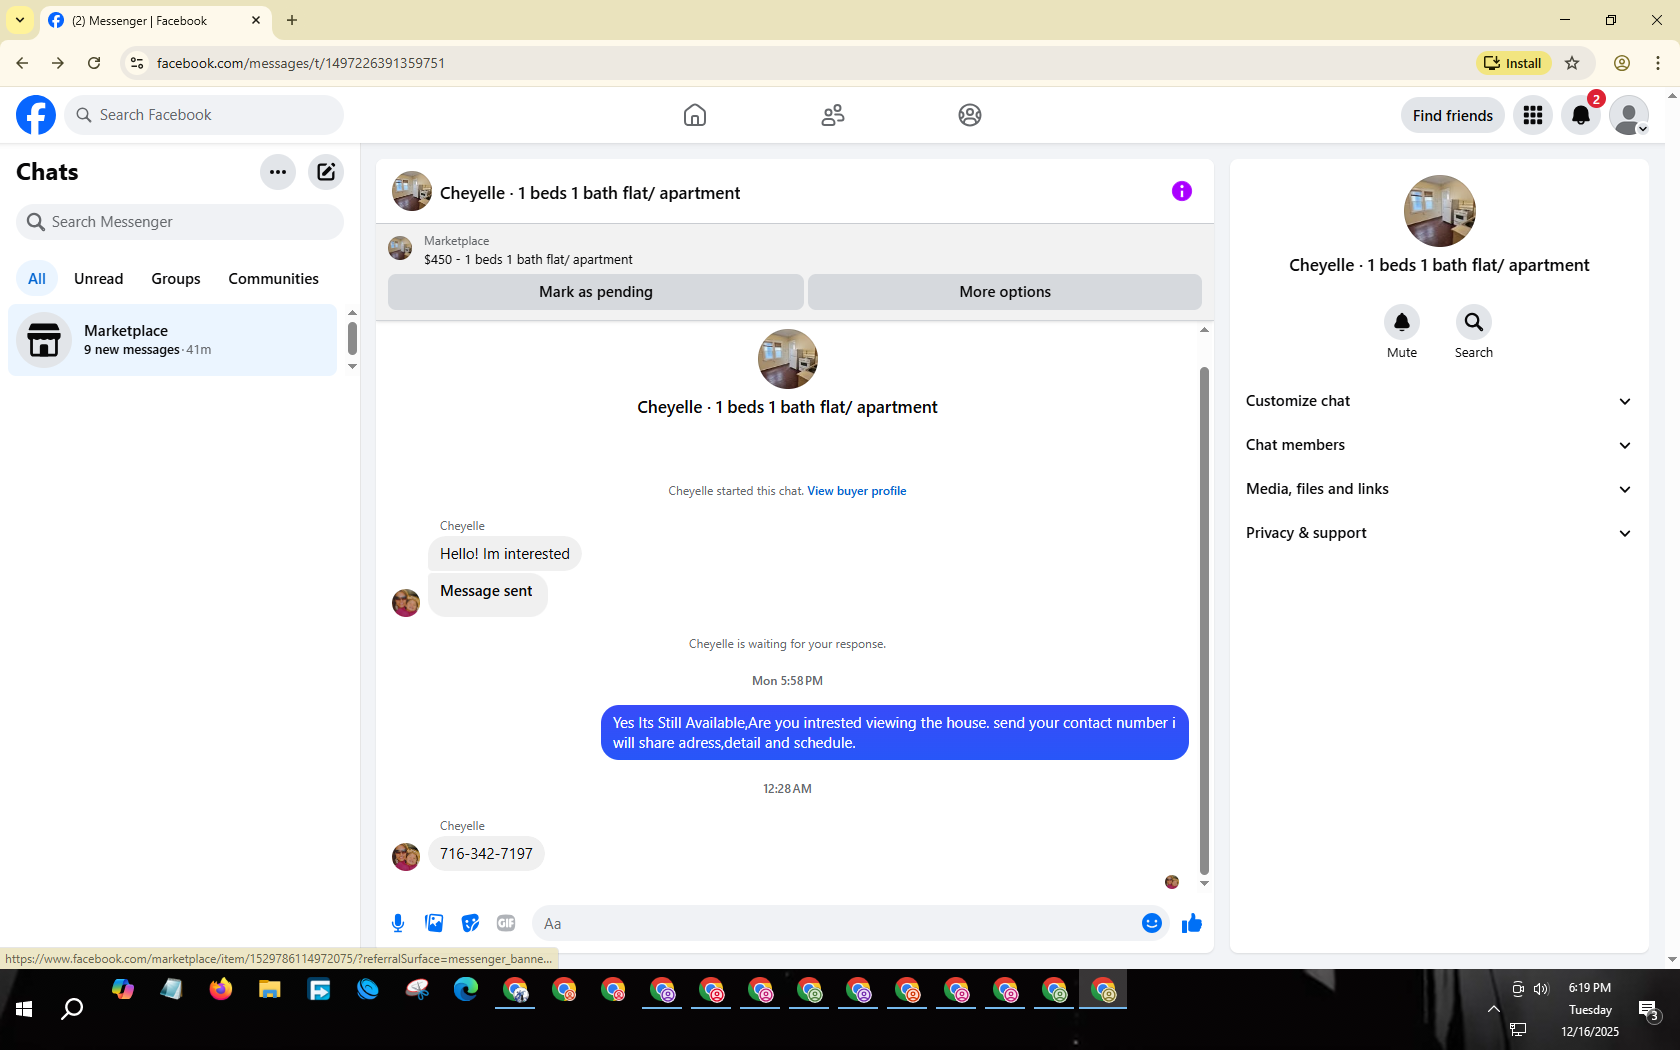Screen dimensions: 1680x1050
Task: Expand Media, files and links section
Action: point(1438,489)
